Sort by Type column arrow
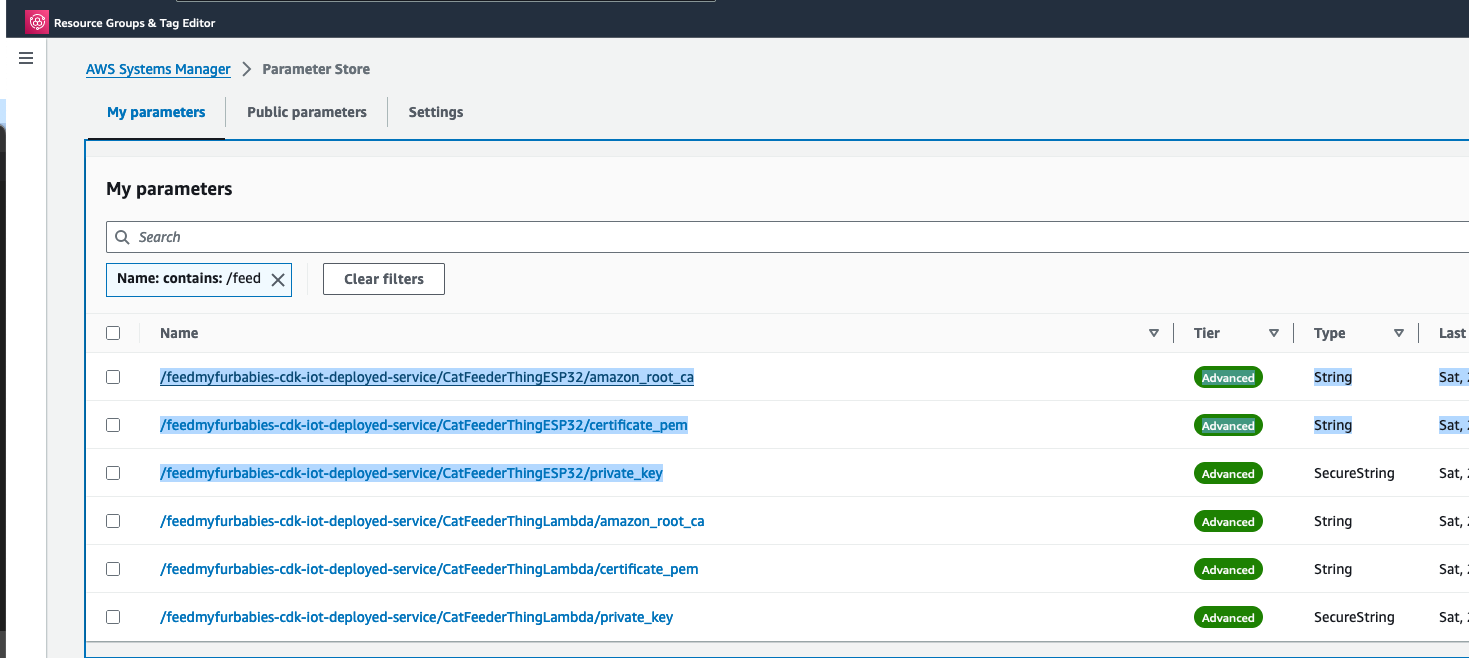 pos(1399,333)
